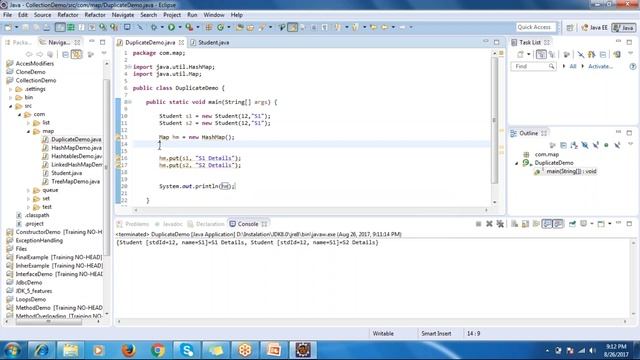Open the Source menu
Viewport: 640px width, 360px height.
coord(42,15)
